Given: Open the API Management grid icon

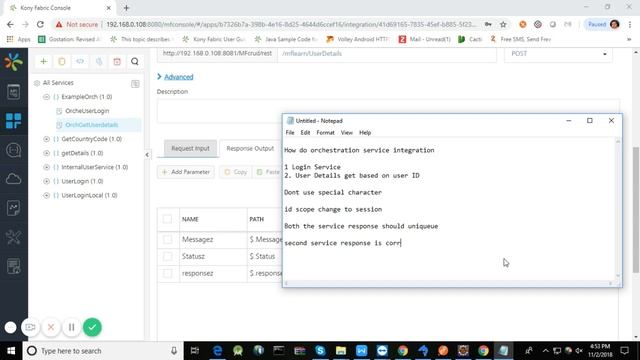Looking at the screenshot, I should click(x=13, y=121).
